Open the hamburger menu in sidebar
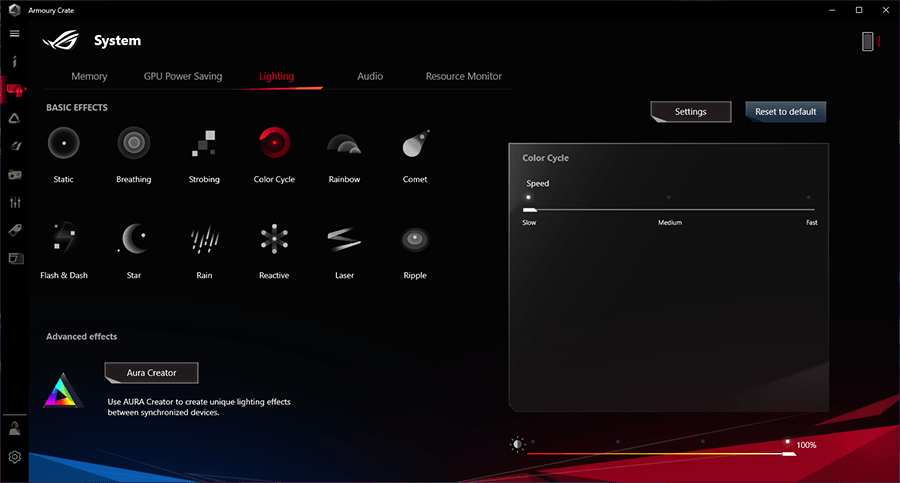The height and width of the screenshot is (483, 900). [15, 33]
